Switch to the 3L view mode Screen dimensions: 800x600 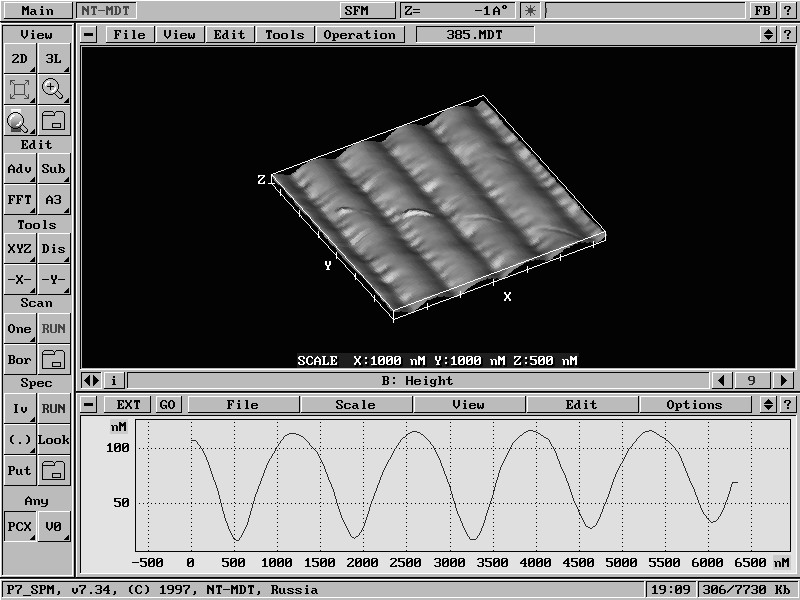point(53,59)
